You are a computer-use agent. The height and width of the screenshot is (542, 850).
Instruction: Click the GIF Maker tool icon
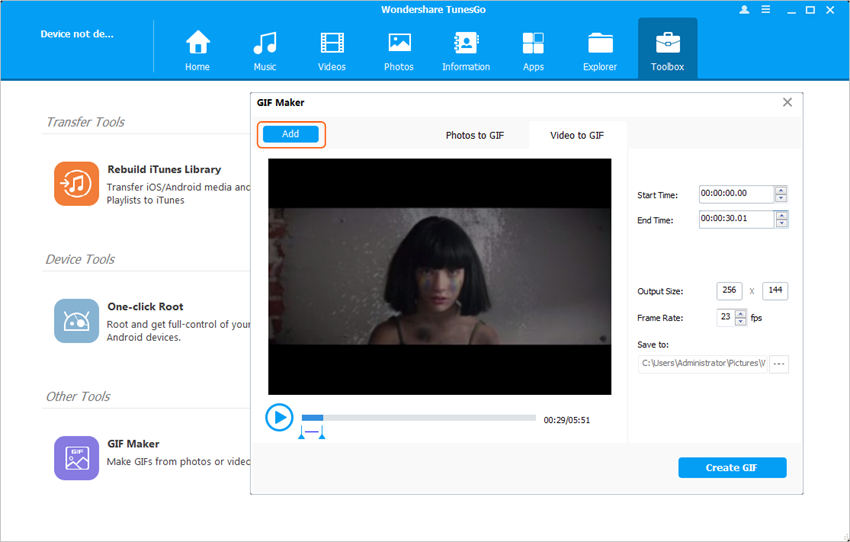pos(76,458)
